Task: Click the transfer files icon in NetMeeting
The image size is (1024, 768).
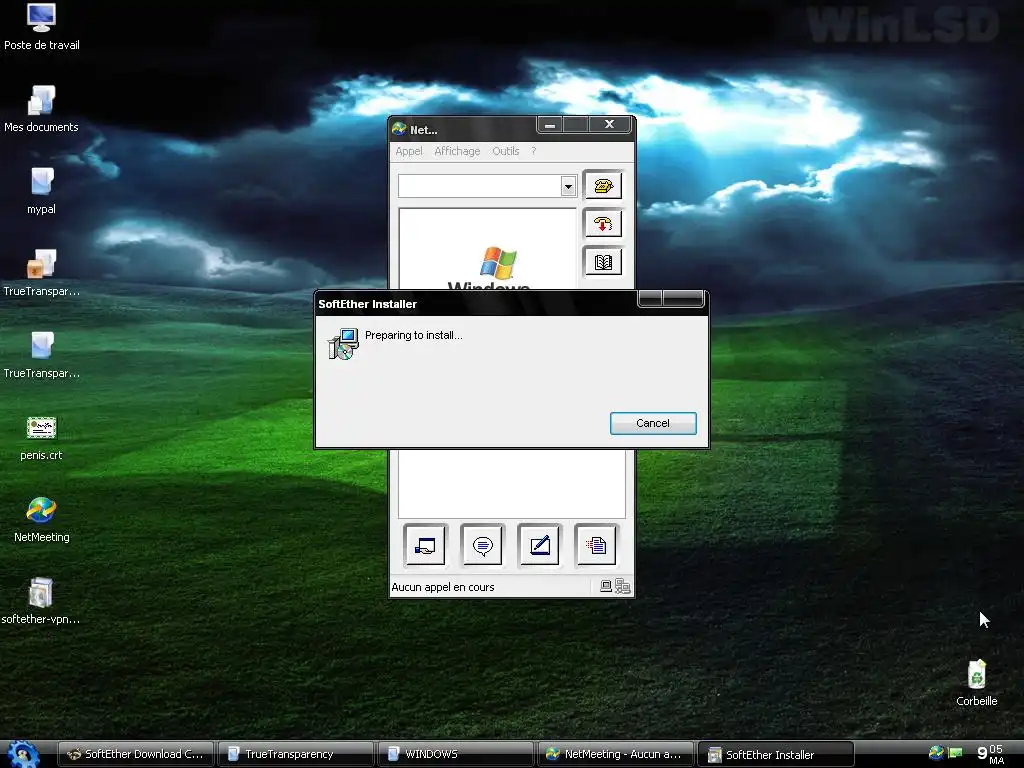Action: coord(596,545)
